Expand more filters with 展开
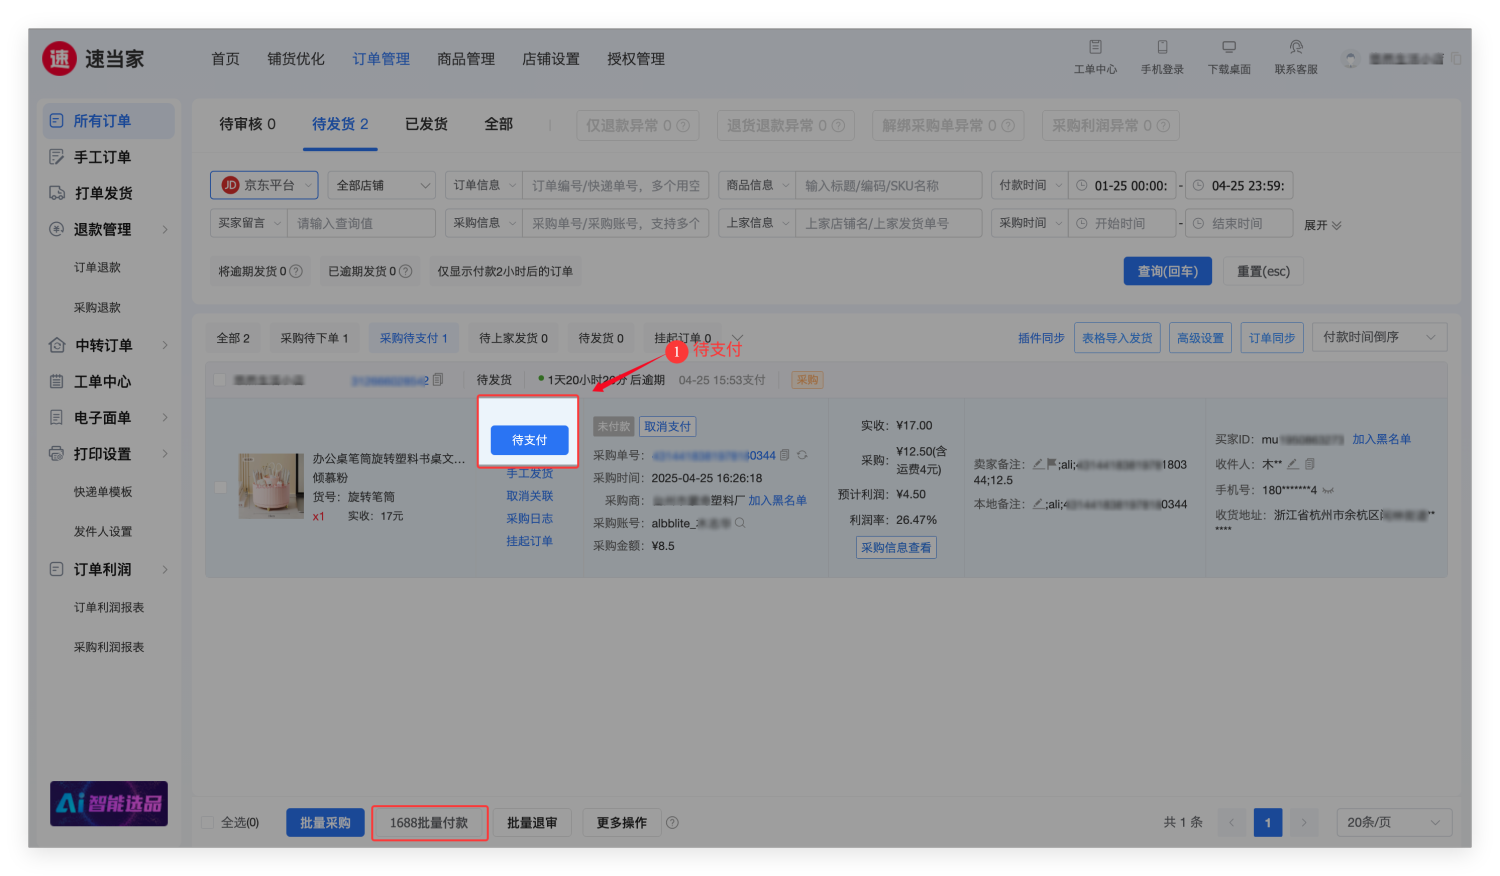The image size is (1500, 876). 1322,225
